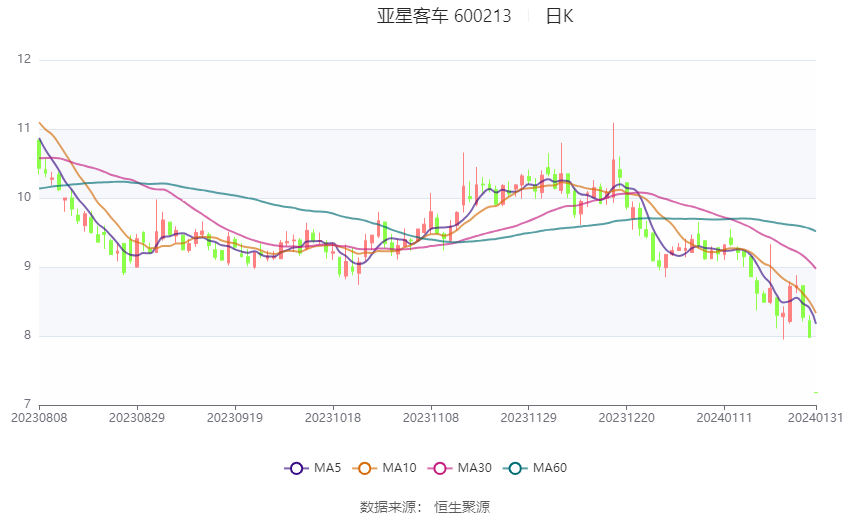The height and width of the screenshot is (517, 850).
Task: Click the data source text 恒生聚源
Action: tap(462, 507)
